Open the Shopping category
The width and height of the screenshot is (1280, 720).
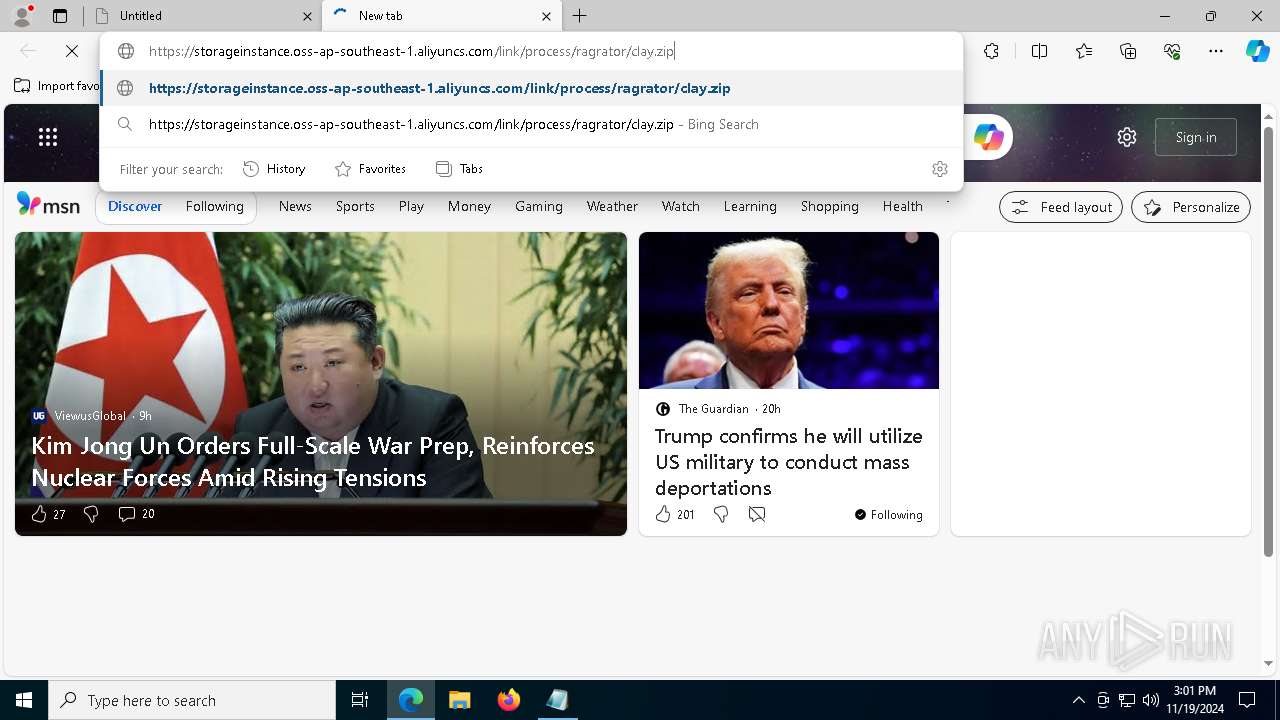click(830, 206)
